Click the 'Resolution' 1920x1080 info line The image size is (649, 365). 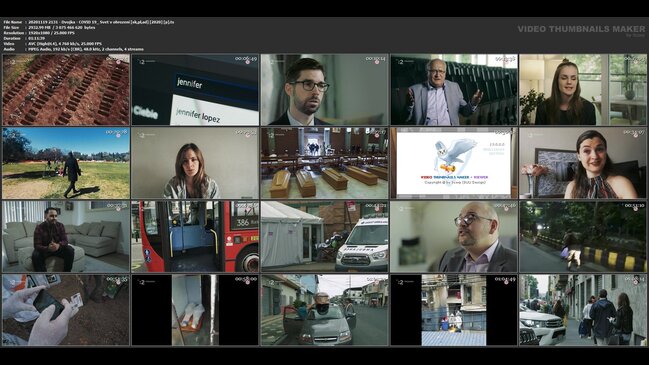[39, 33]
